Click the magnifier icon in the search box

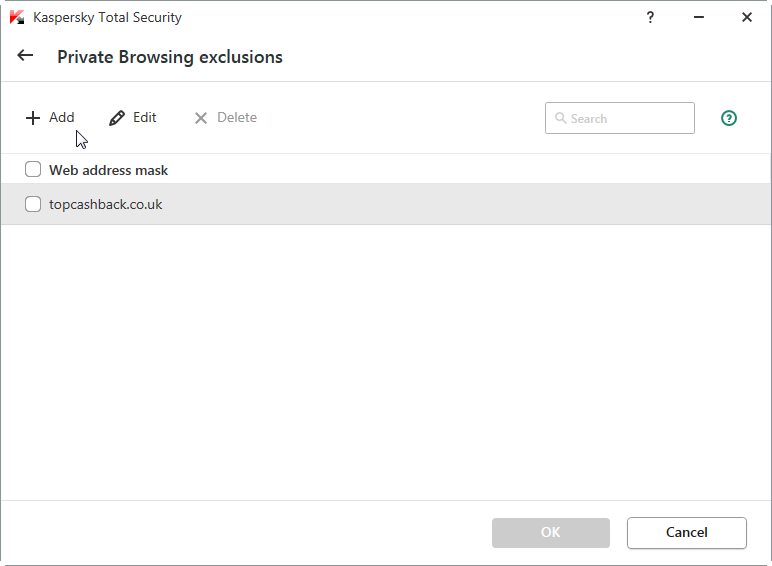[x=560, y=118]
